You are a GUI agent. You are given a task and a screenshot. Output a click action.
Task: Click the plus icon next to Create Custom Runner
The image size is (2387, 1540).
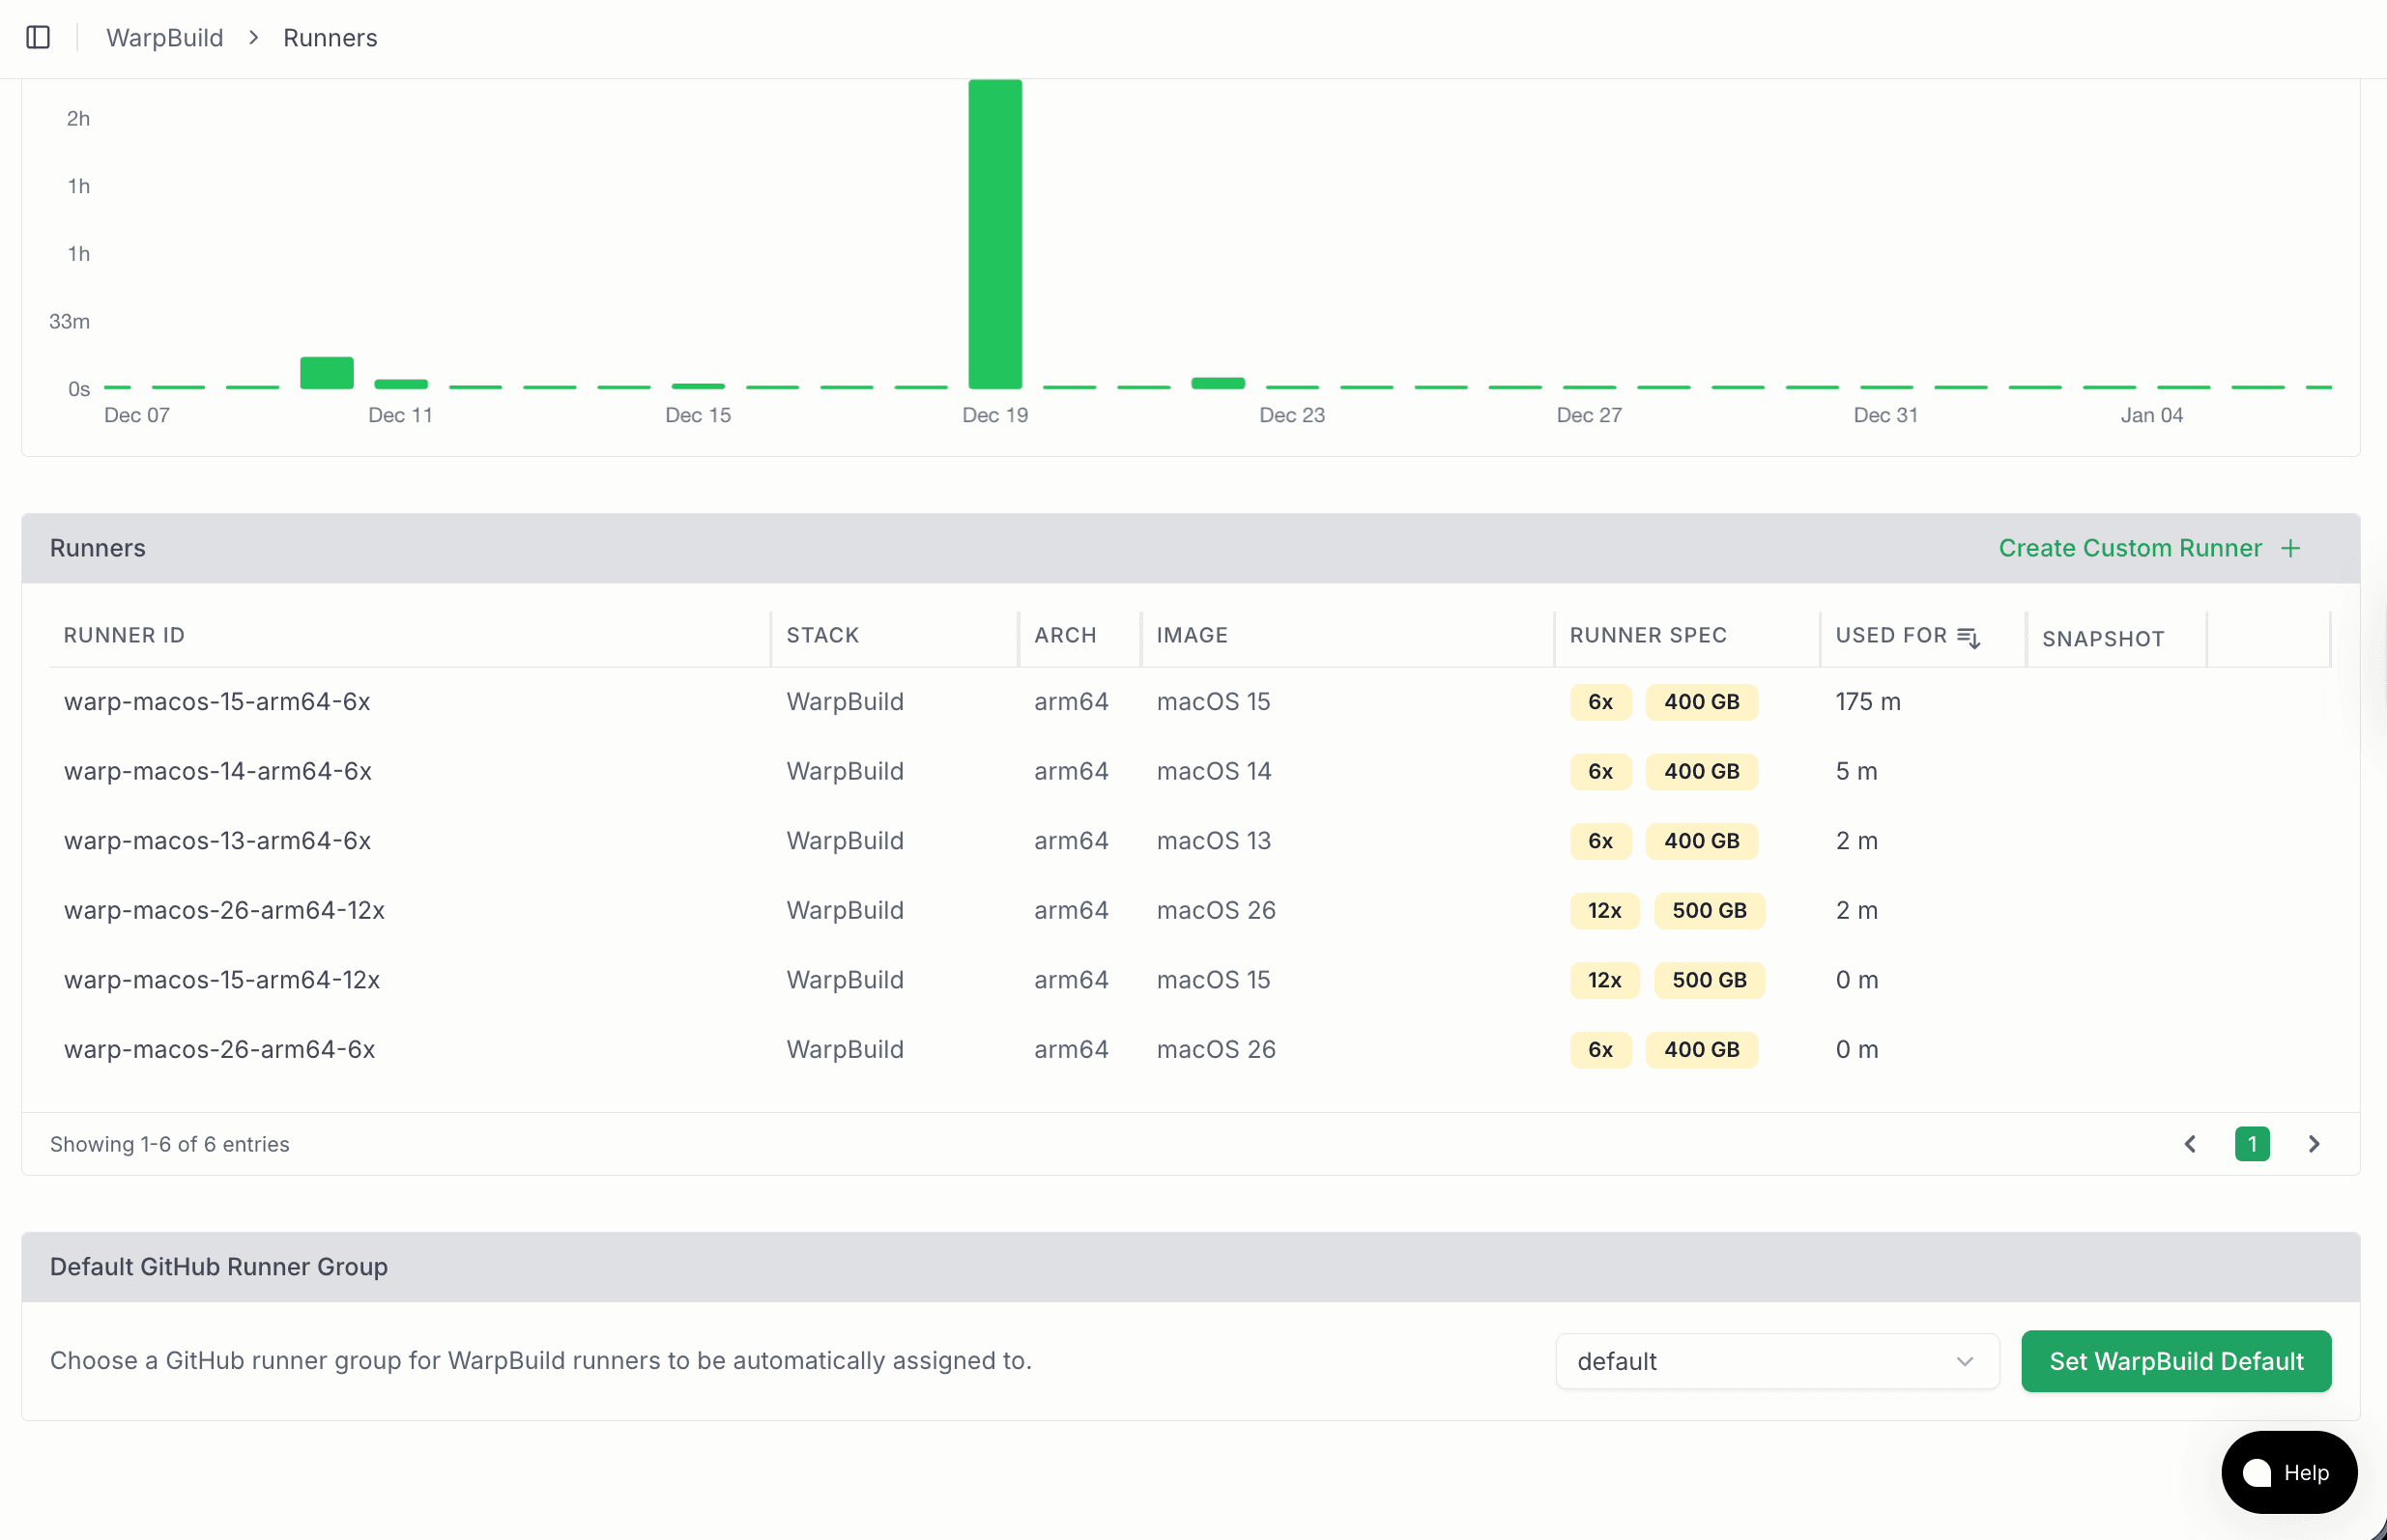tap(2292, 547)
